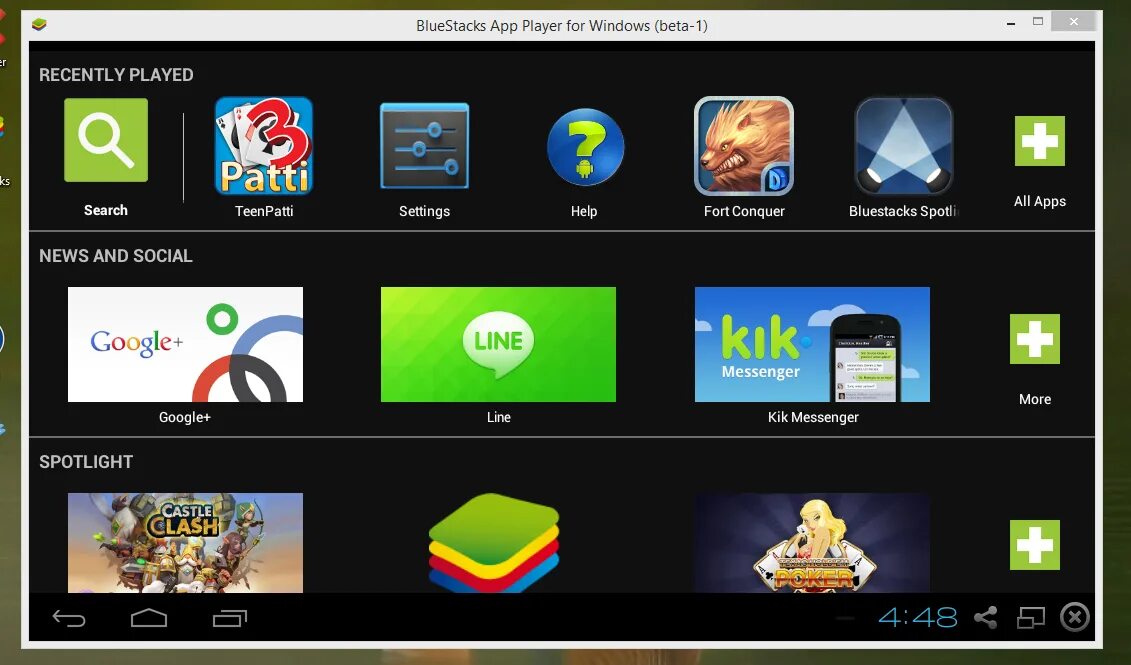Open Bluestacks Spotlight app icon

point(903,146)
